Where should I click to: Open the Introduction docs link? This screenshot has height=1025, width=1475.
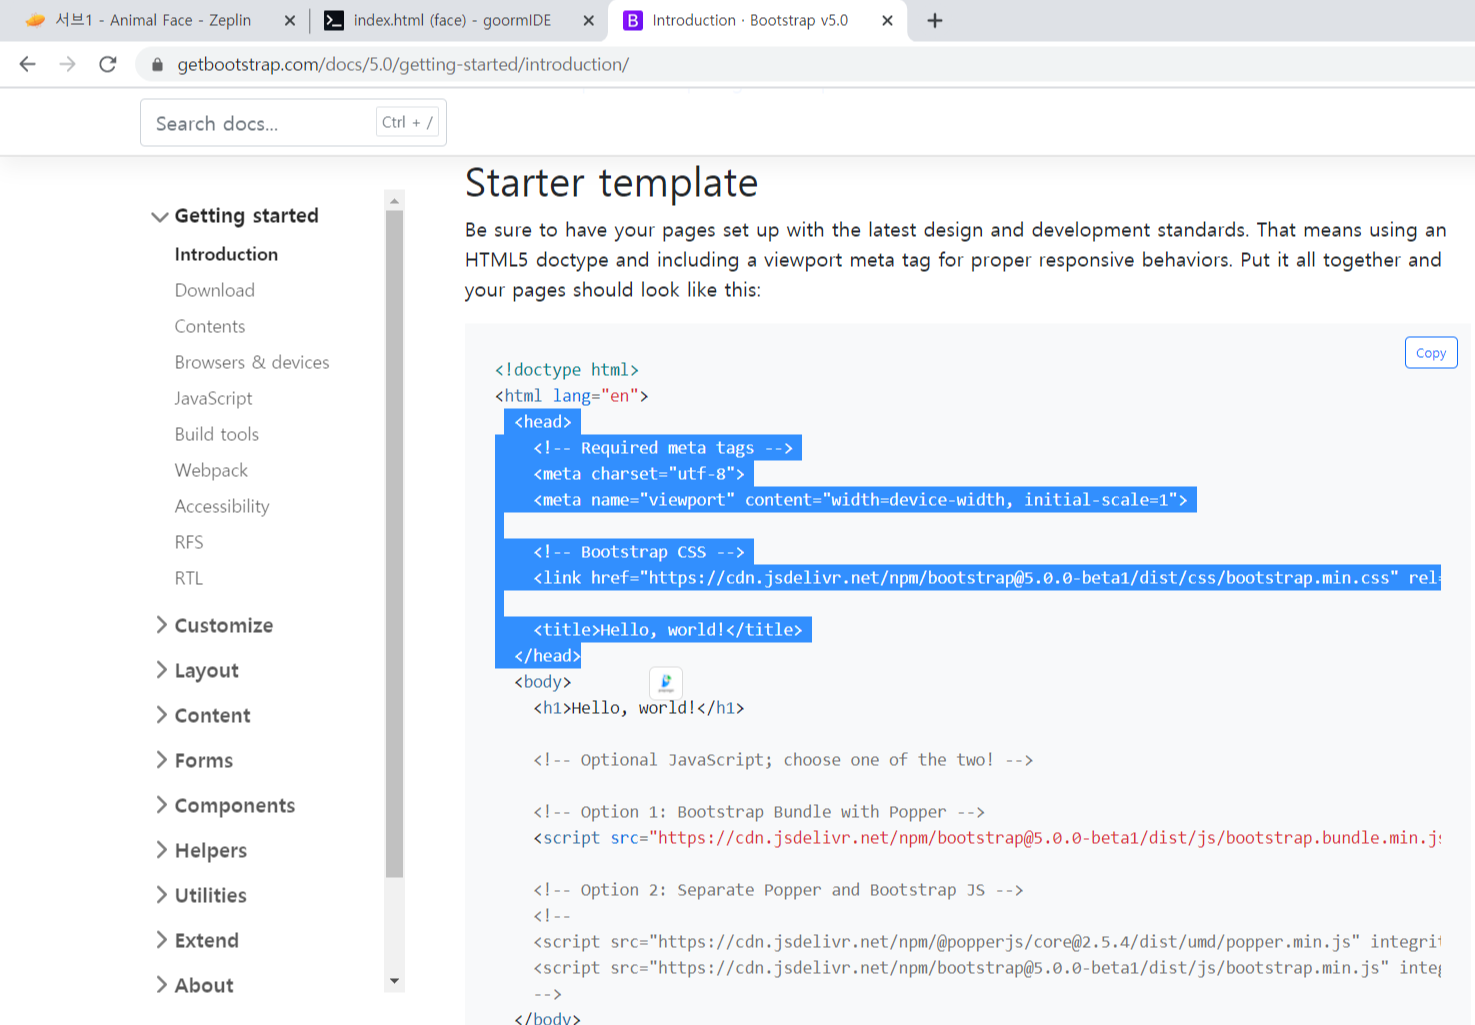point(226,254)
